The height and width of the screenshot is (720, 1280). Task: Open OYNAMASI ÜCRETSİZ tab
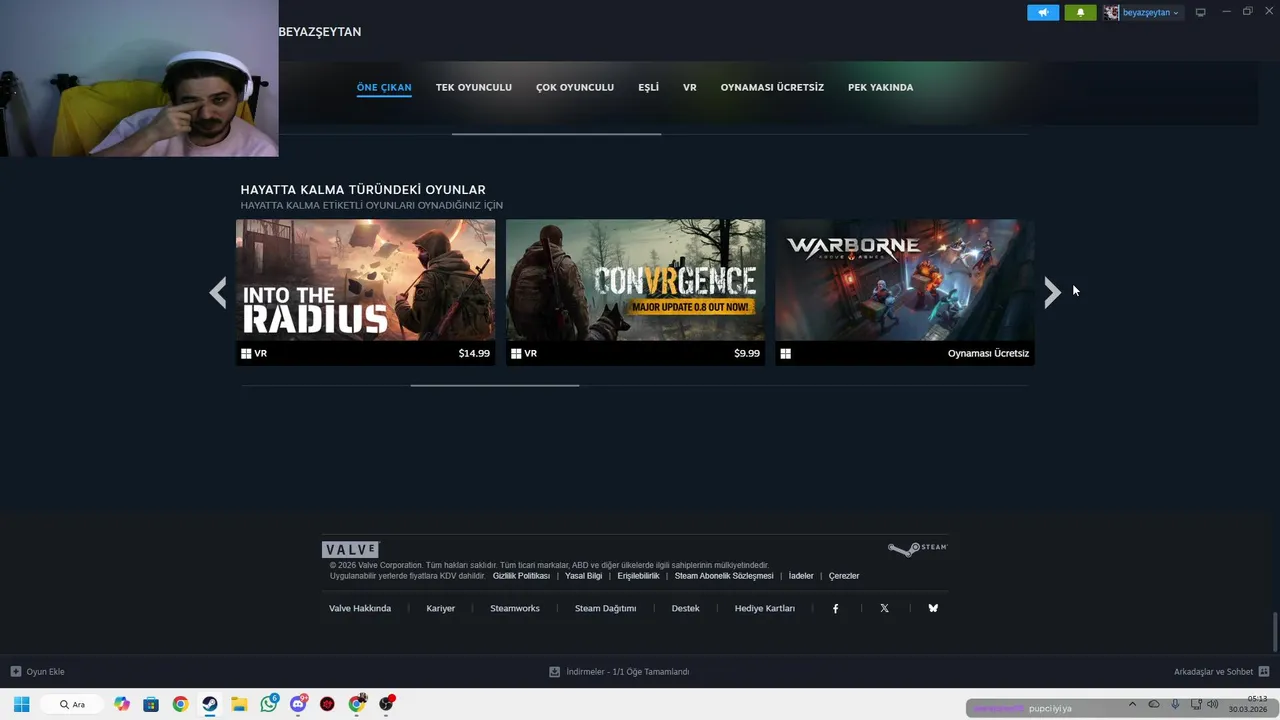(x=772, y=87)
